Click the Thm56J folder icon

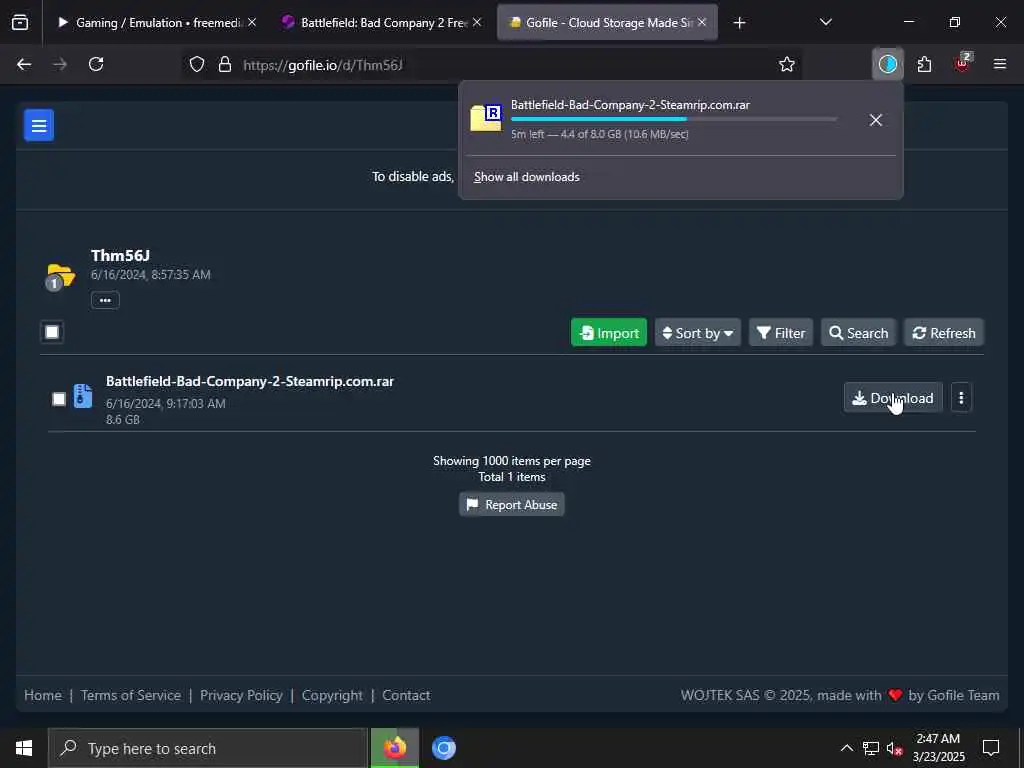[x=60, y=277]
